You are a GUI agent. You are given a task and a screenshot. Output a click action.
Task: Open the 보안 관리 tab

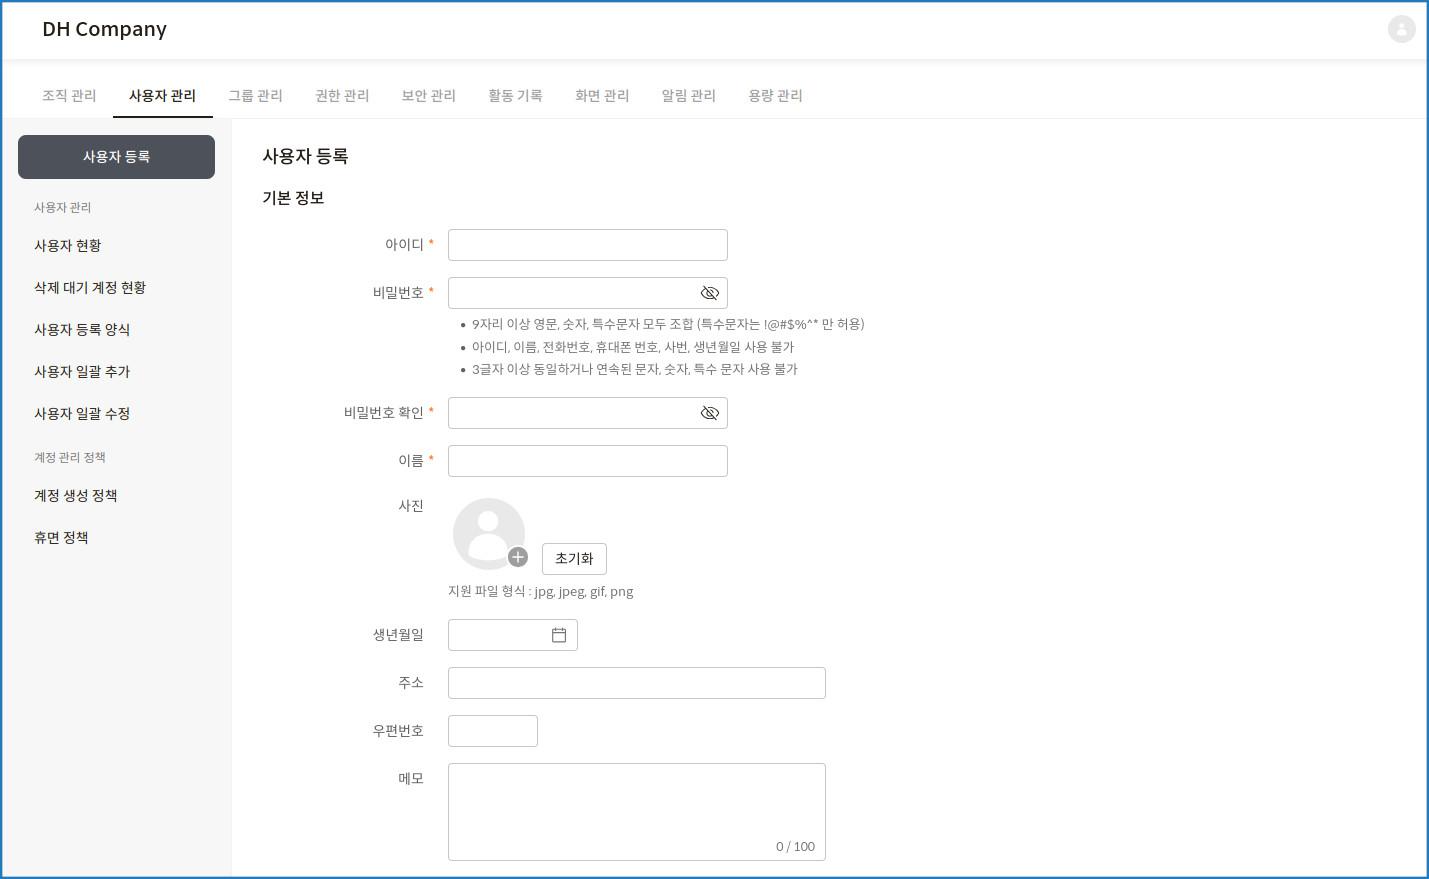[x=428, y=96]
